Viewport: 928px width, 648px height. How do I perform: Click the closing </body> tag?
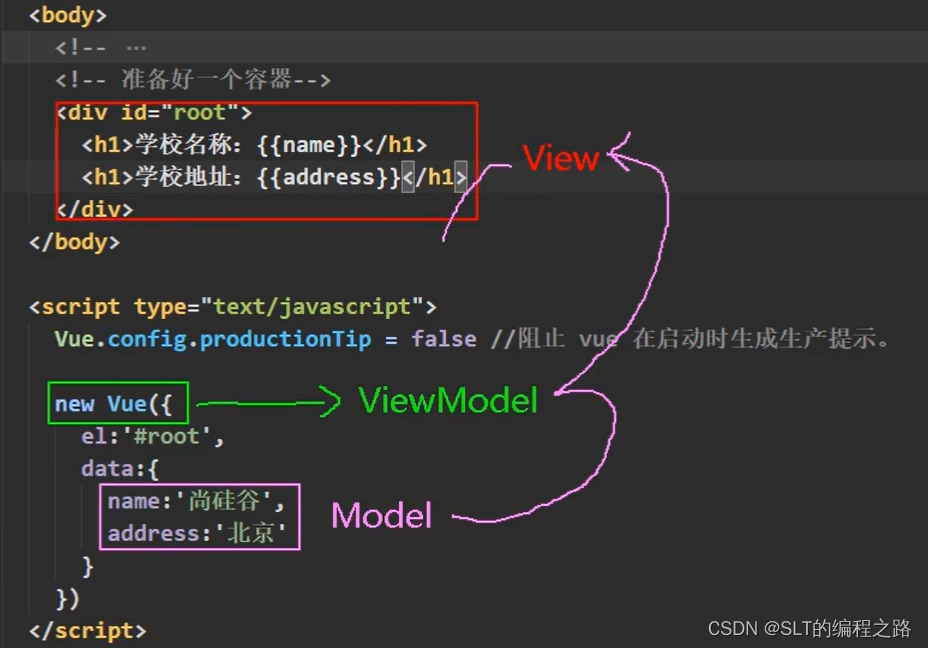tap(74, 242)
